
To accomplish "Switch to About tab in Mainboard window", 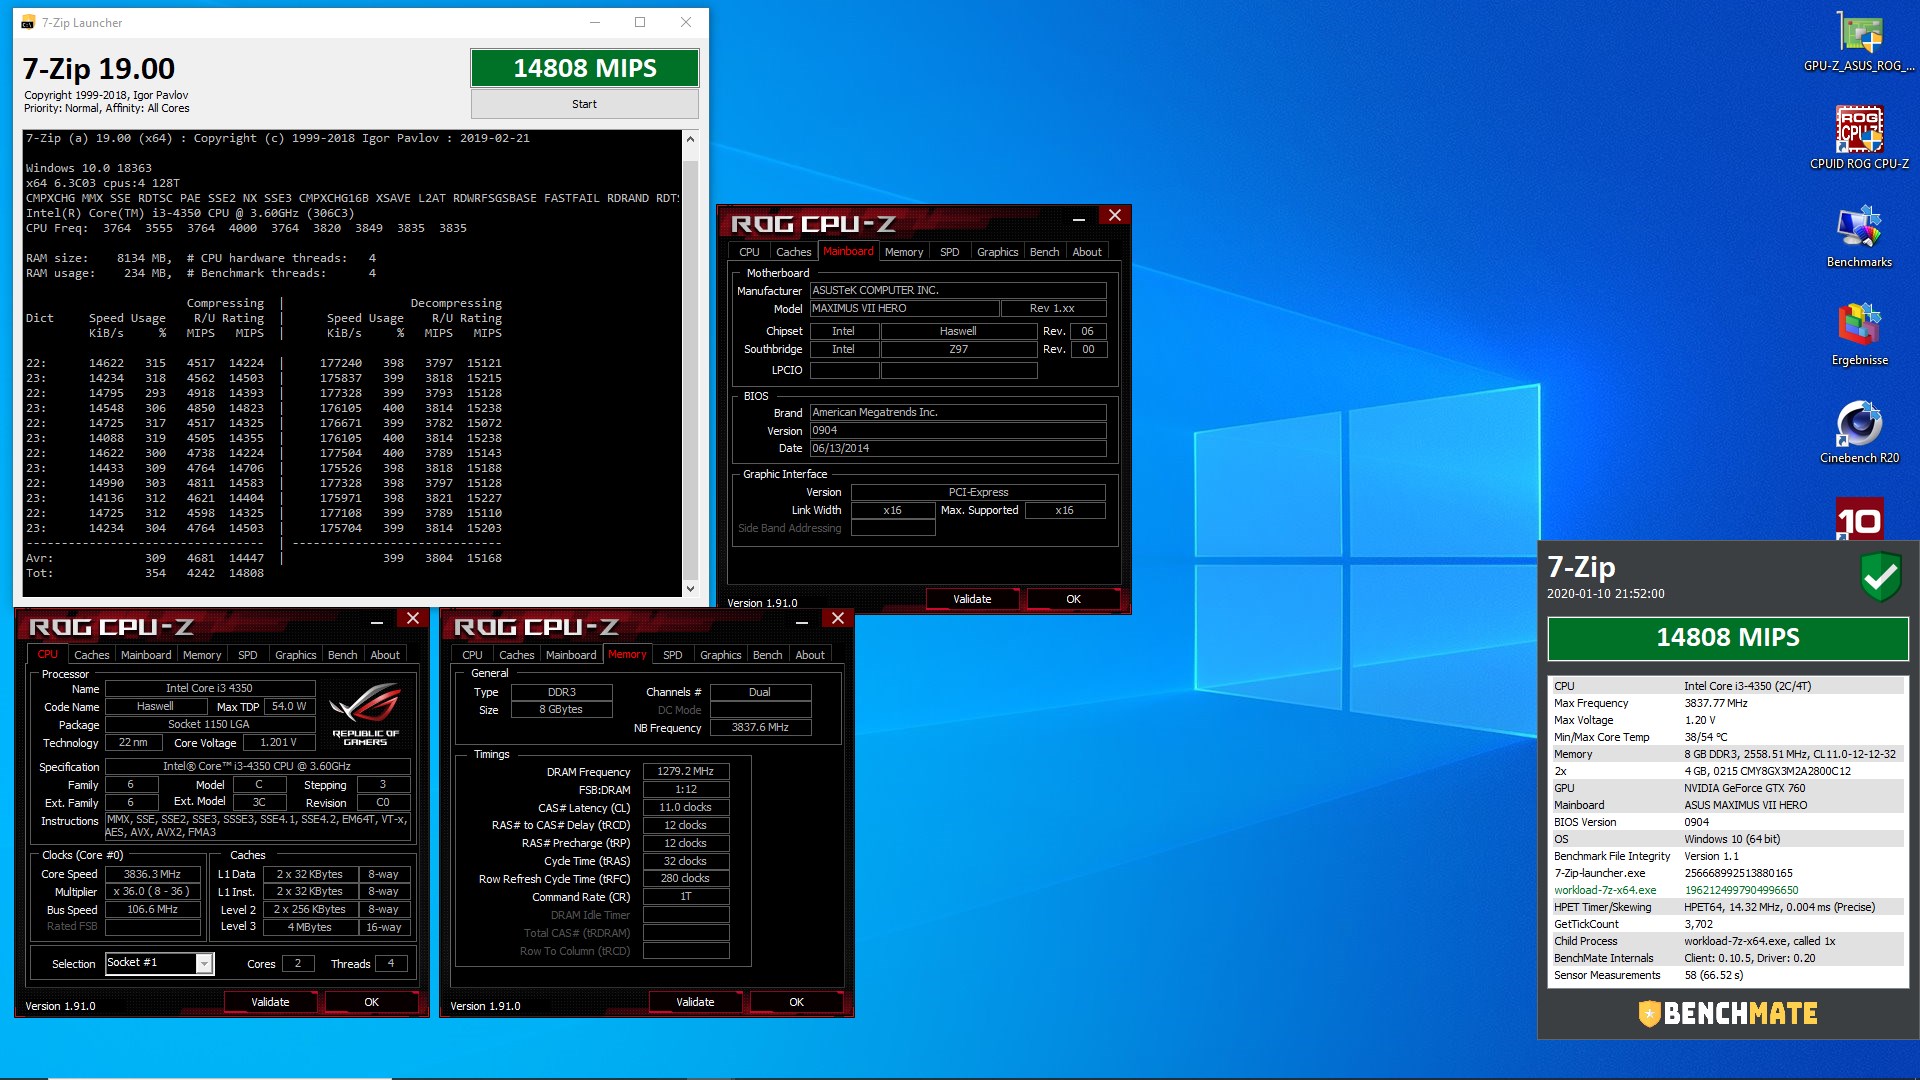I will pos(1087,252).
